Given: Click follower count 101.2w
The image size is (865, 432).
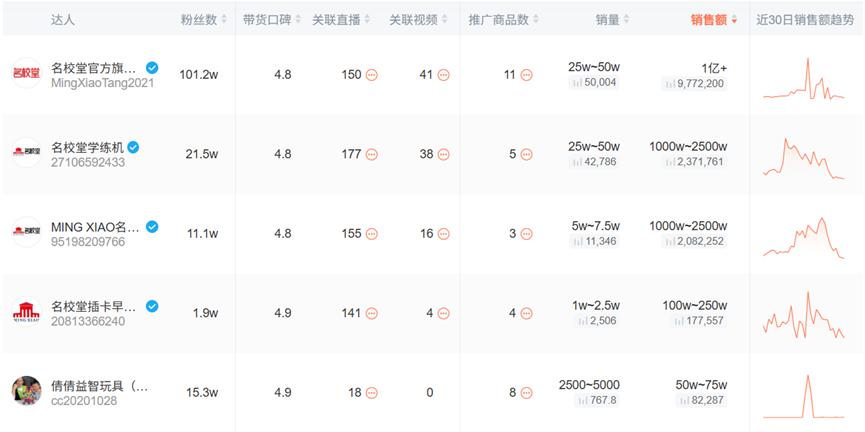Looking at the screenshot, I should [199, 75].
